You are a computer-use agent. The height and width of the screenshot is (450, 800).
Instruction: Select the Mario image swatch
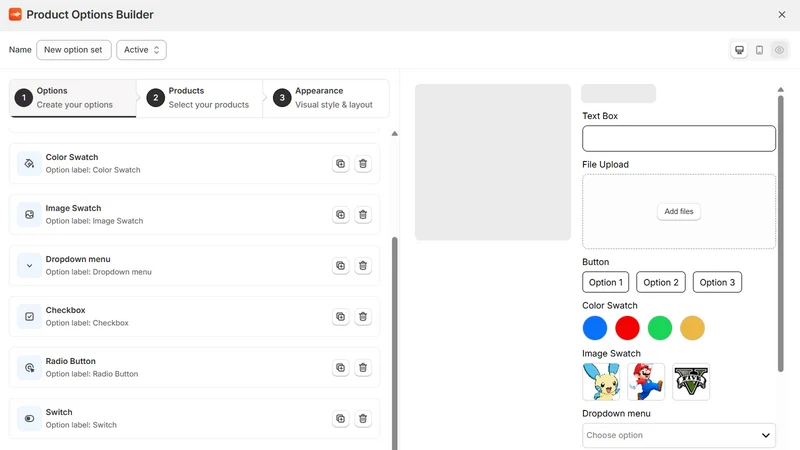point(646,382)
